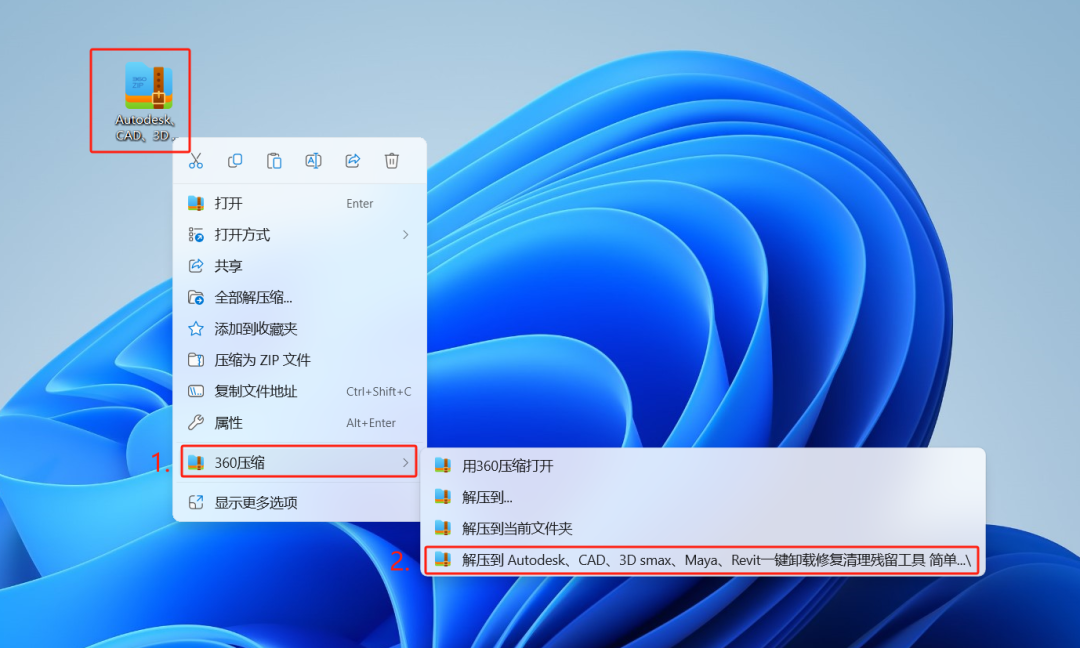Image resolution: width=1080 pixels, height=648 pixels.
Task: Expand the 360压缩 submenu
Action: pos(300,462)
